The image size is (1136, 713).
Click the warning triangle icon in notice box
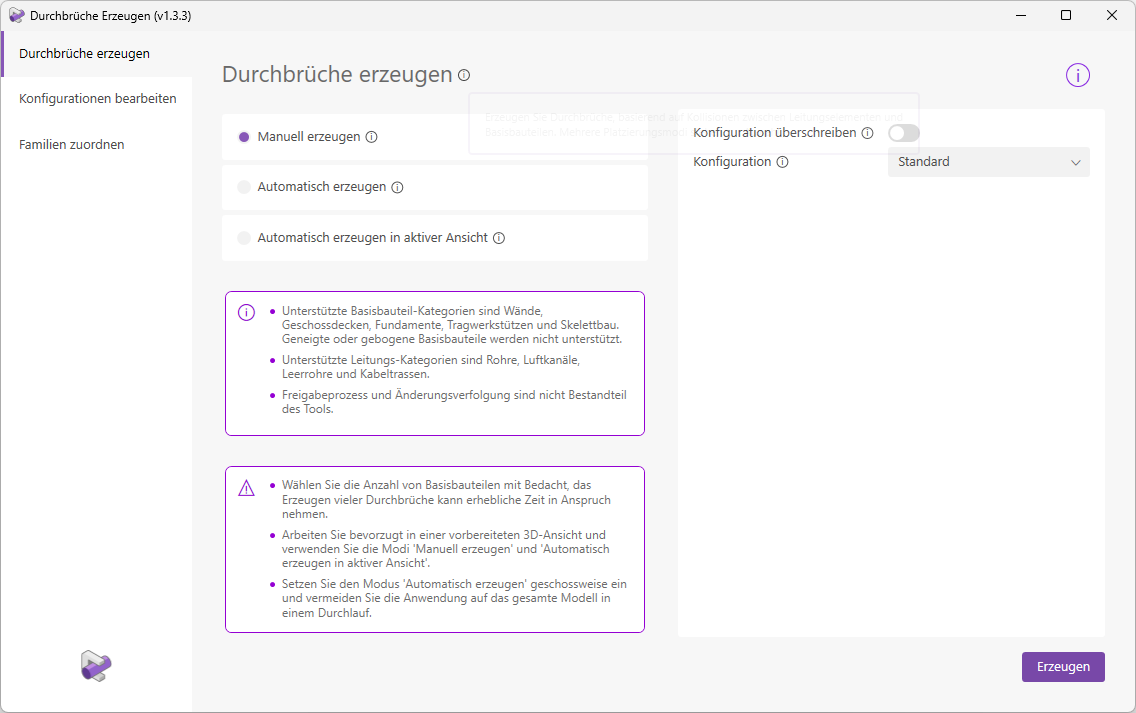(246, 488)
